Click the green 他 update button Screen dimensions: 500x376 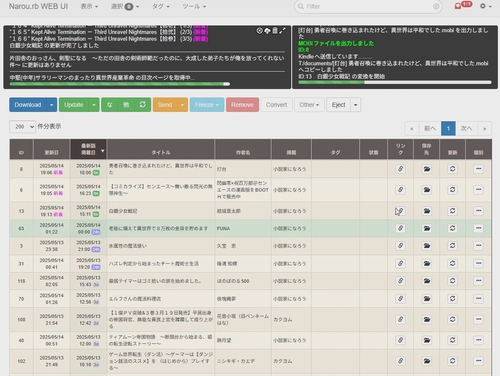[126, 105]
